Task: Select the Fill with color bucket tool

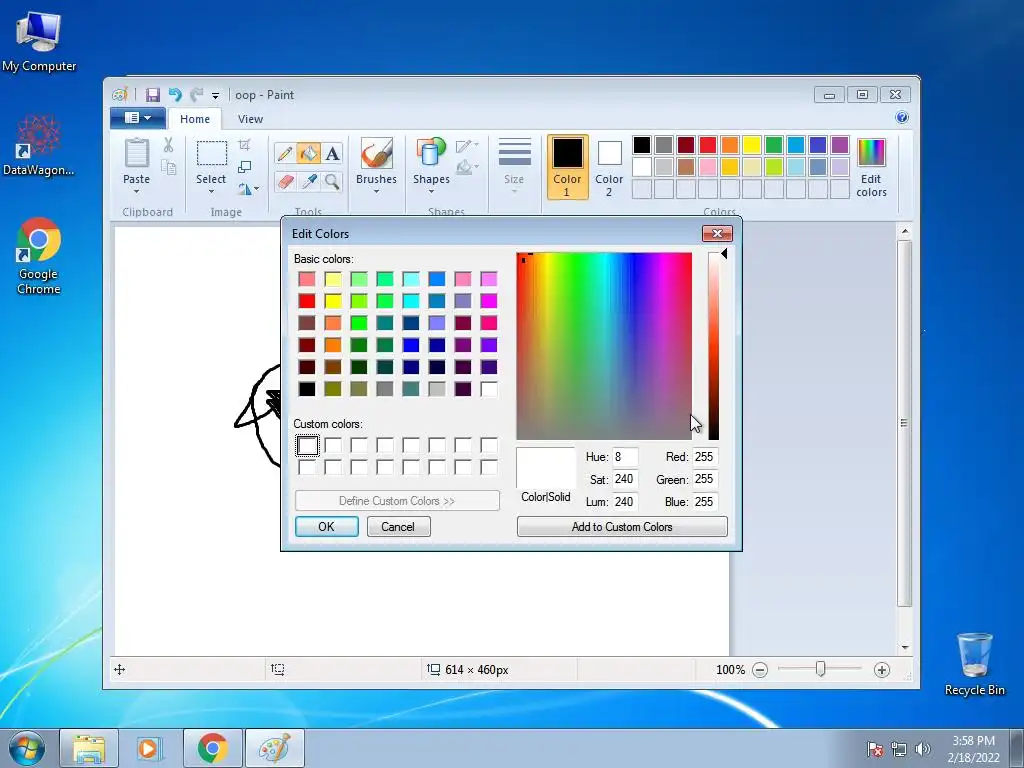Action: coord(308,153)
